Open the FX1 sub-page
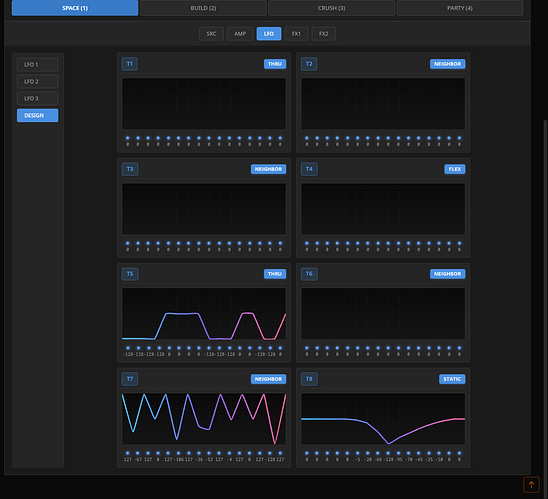Screen dimensions: 548x499 click(x=296, y=34)
